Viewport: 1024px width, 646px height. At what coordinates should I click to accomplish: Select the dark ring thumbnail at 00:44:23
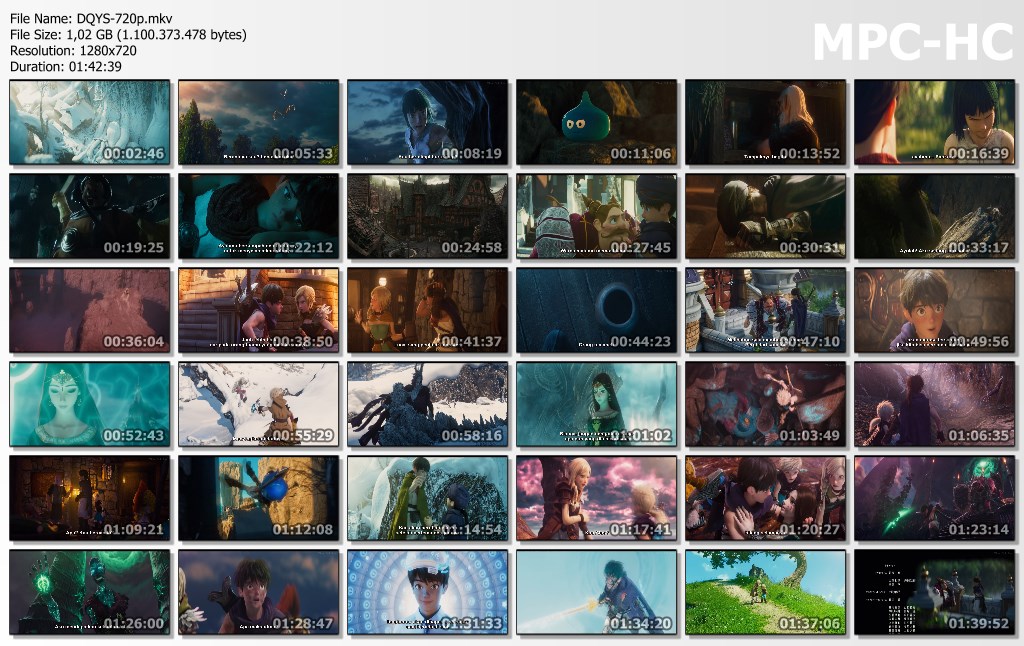click(597, 310)
